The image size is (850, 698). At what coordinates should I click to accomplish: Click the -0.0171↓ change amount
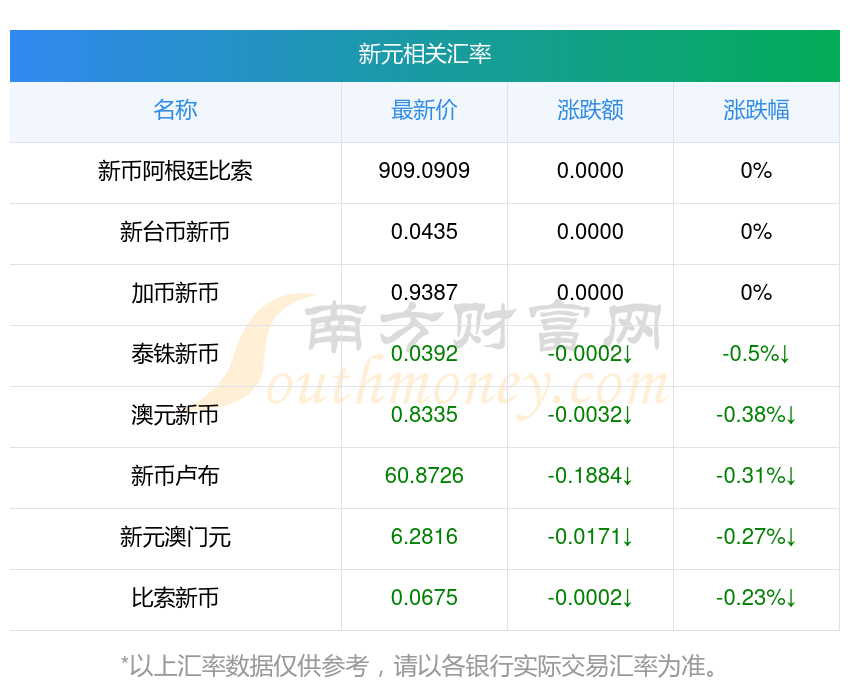pyautogui.click(x=590, y=537)
